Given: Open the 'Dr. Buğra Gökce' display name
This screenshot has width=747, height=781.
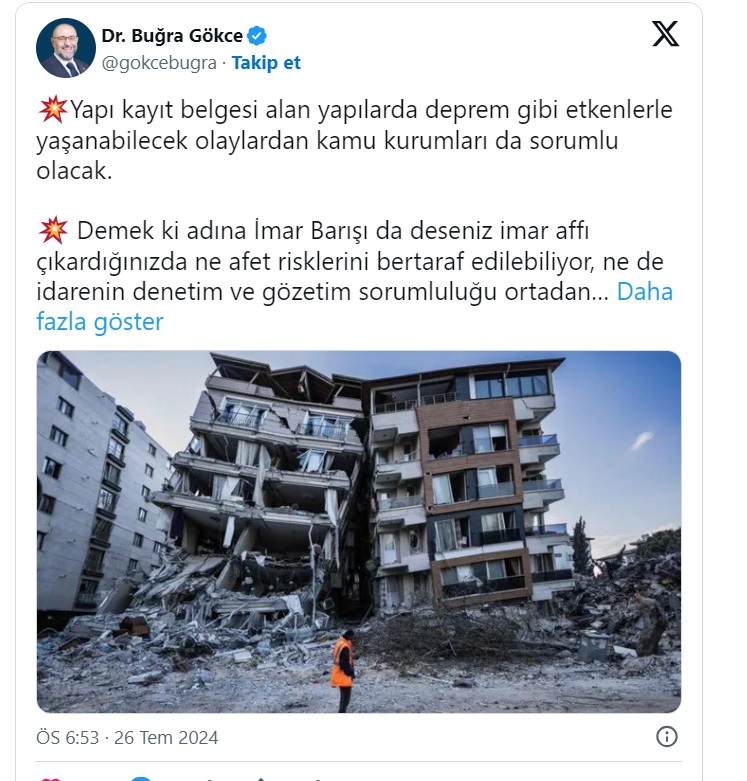Looking at the screenshot, I should click(x=172, y=36).
